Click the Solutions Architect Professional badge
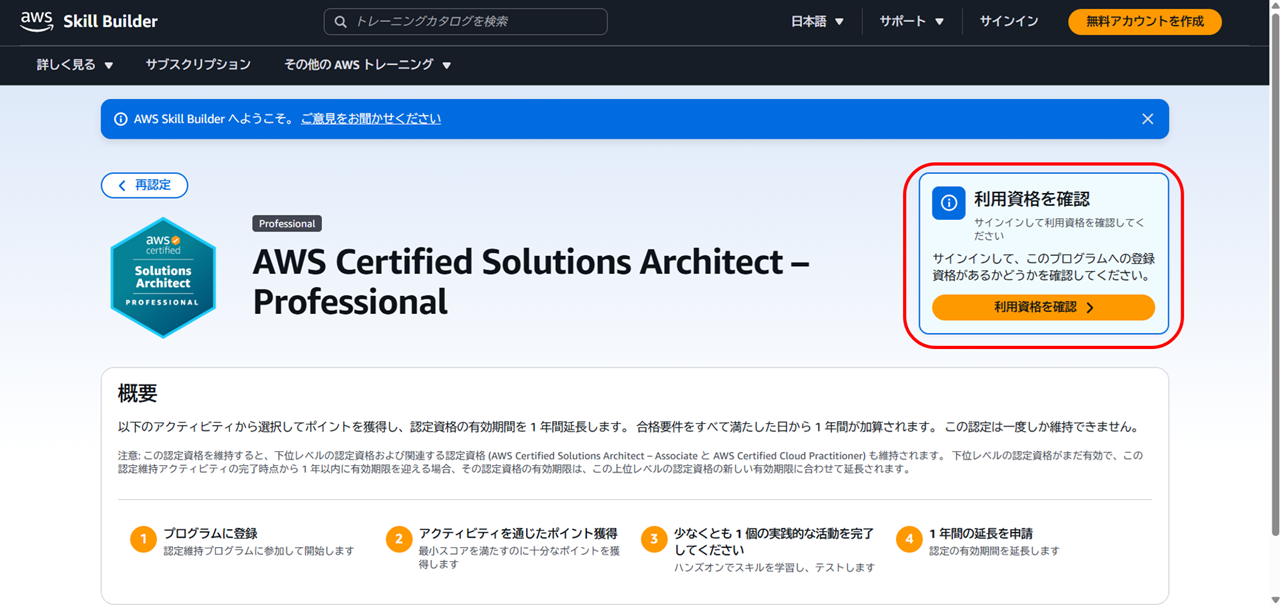The height and width of the screenshot is (606, 1280). 163,277
